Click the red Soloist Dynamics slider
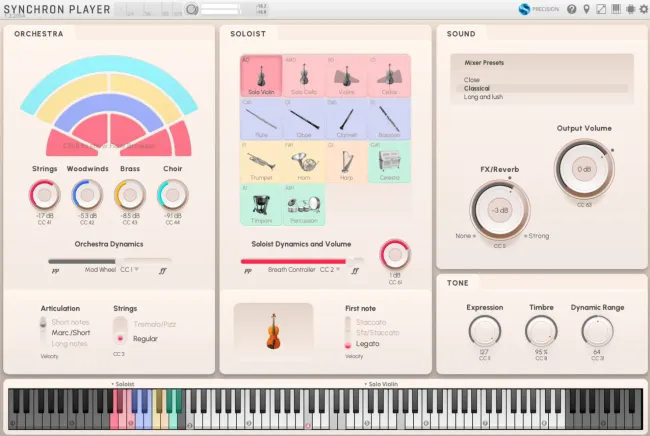The height and width of the screenshot is (436, 650). (302, 261)
